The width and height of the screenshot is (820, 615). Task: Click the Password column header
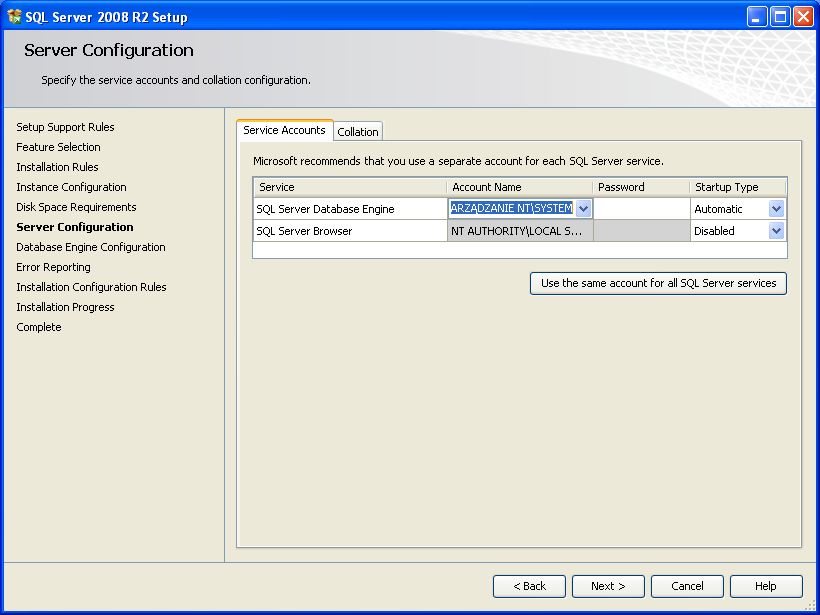coord(642,187)
